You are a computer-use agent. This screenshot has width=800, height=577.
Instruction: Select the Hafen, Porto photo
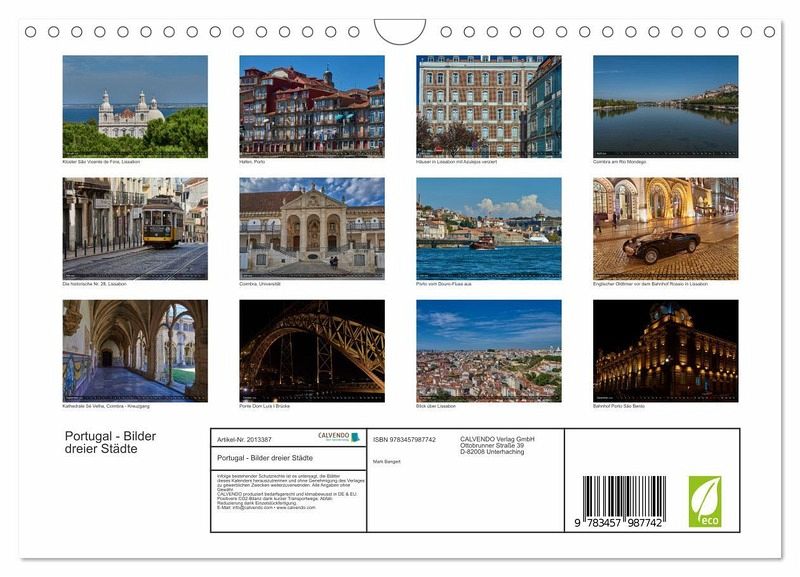pos(312,106)
